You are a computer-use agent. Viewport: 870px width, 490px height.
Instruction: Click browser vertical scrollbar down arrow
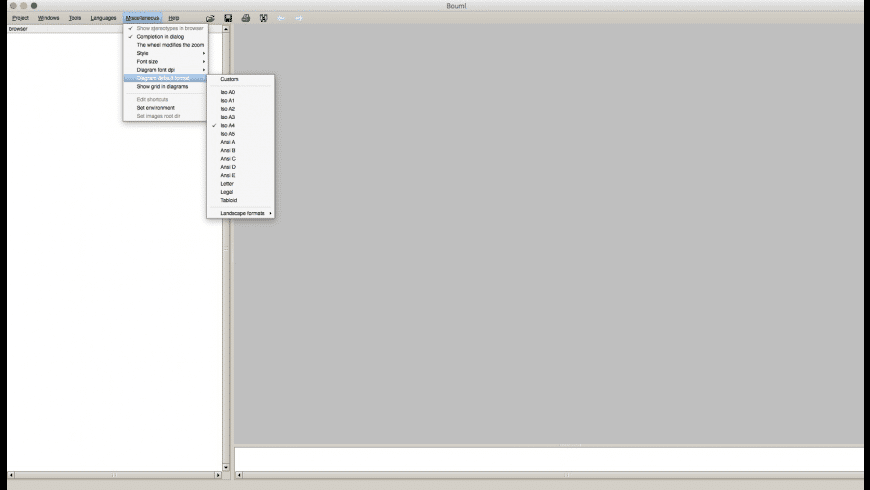[x=226, y=467]
